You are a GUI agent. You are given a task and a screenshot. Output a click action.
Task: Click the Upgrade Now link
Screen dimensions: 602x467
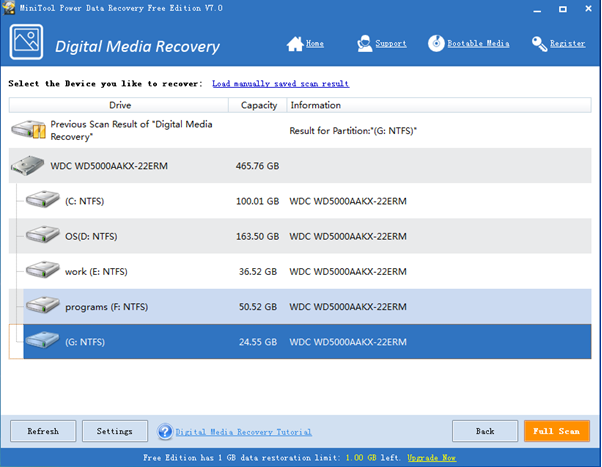pos(432,458)
